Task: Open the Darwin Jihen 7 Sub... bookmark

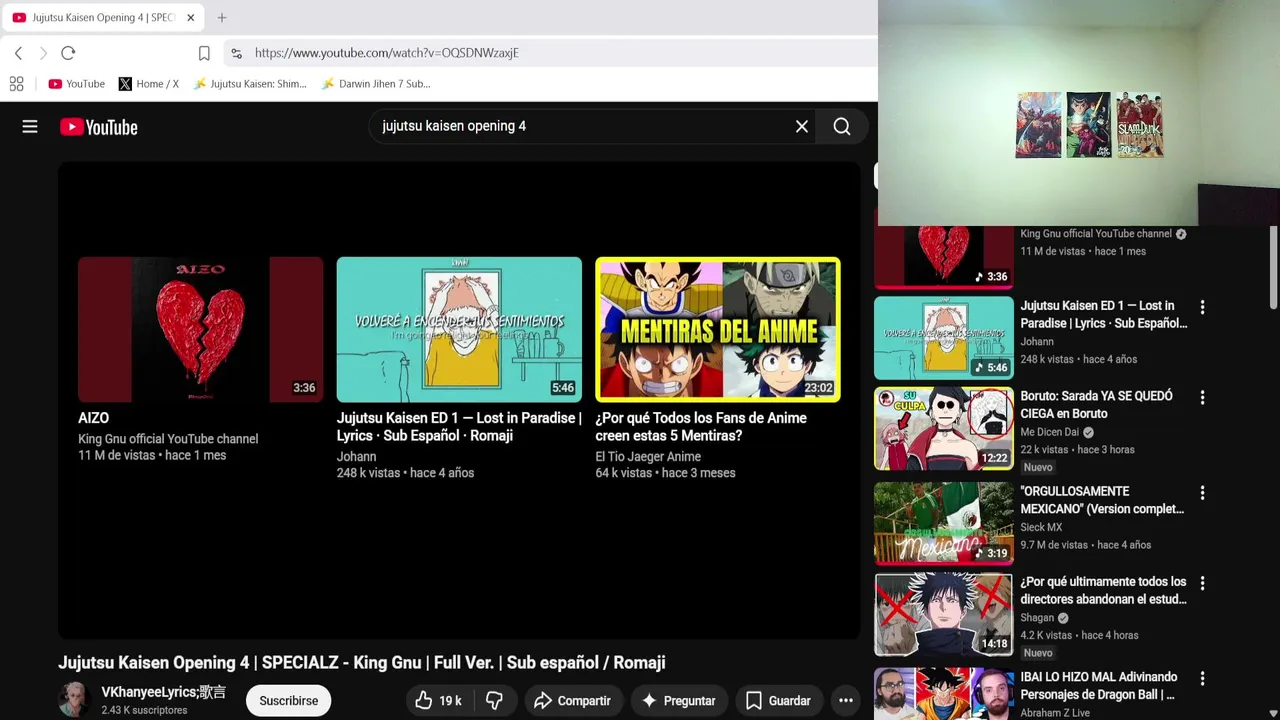Action: coord(376,84)
